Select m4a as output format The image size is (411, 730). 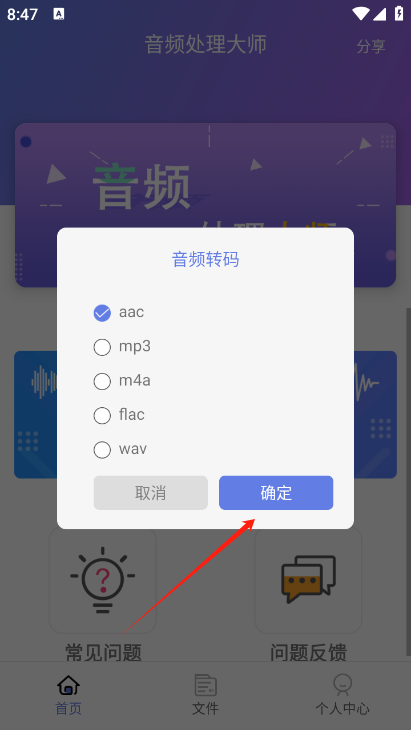pyautogui.click(x=102, y=381)
